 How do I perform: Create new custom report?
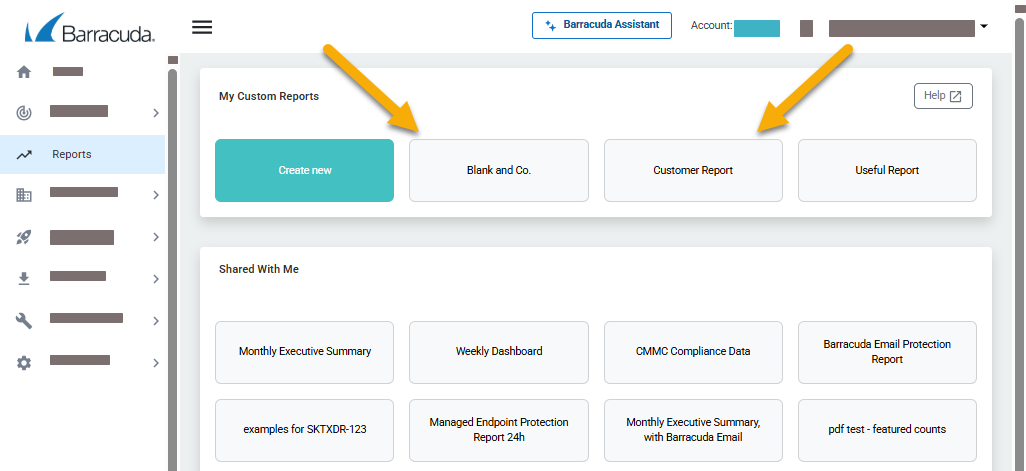(304, 170)
